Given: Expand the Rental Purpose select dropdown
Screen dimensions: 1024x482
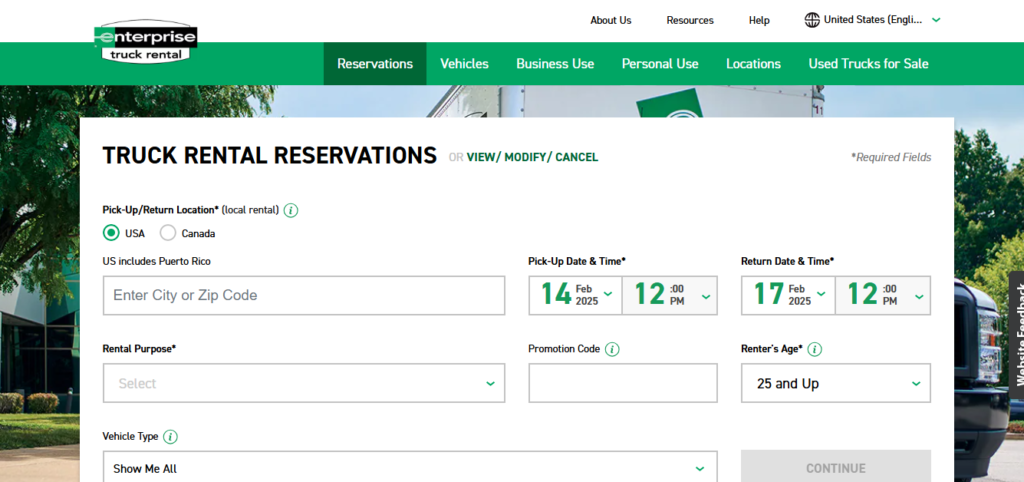Looking at the screenshot, I should 304,383.
